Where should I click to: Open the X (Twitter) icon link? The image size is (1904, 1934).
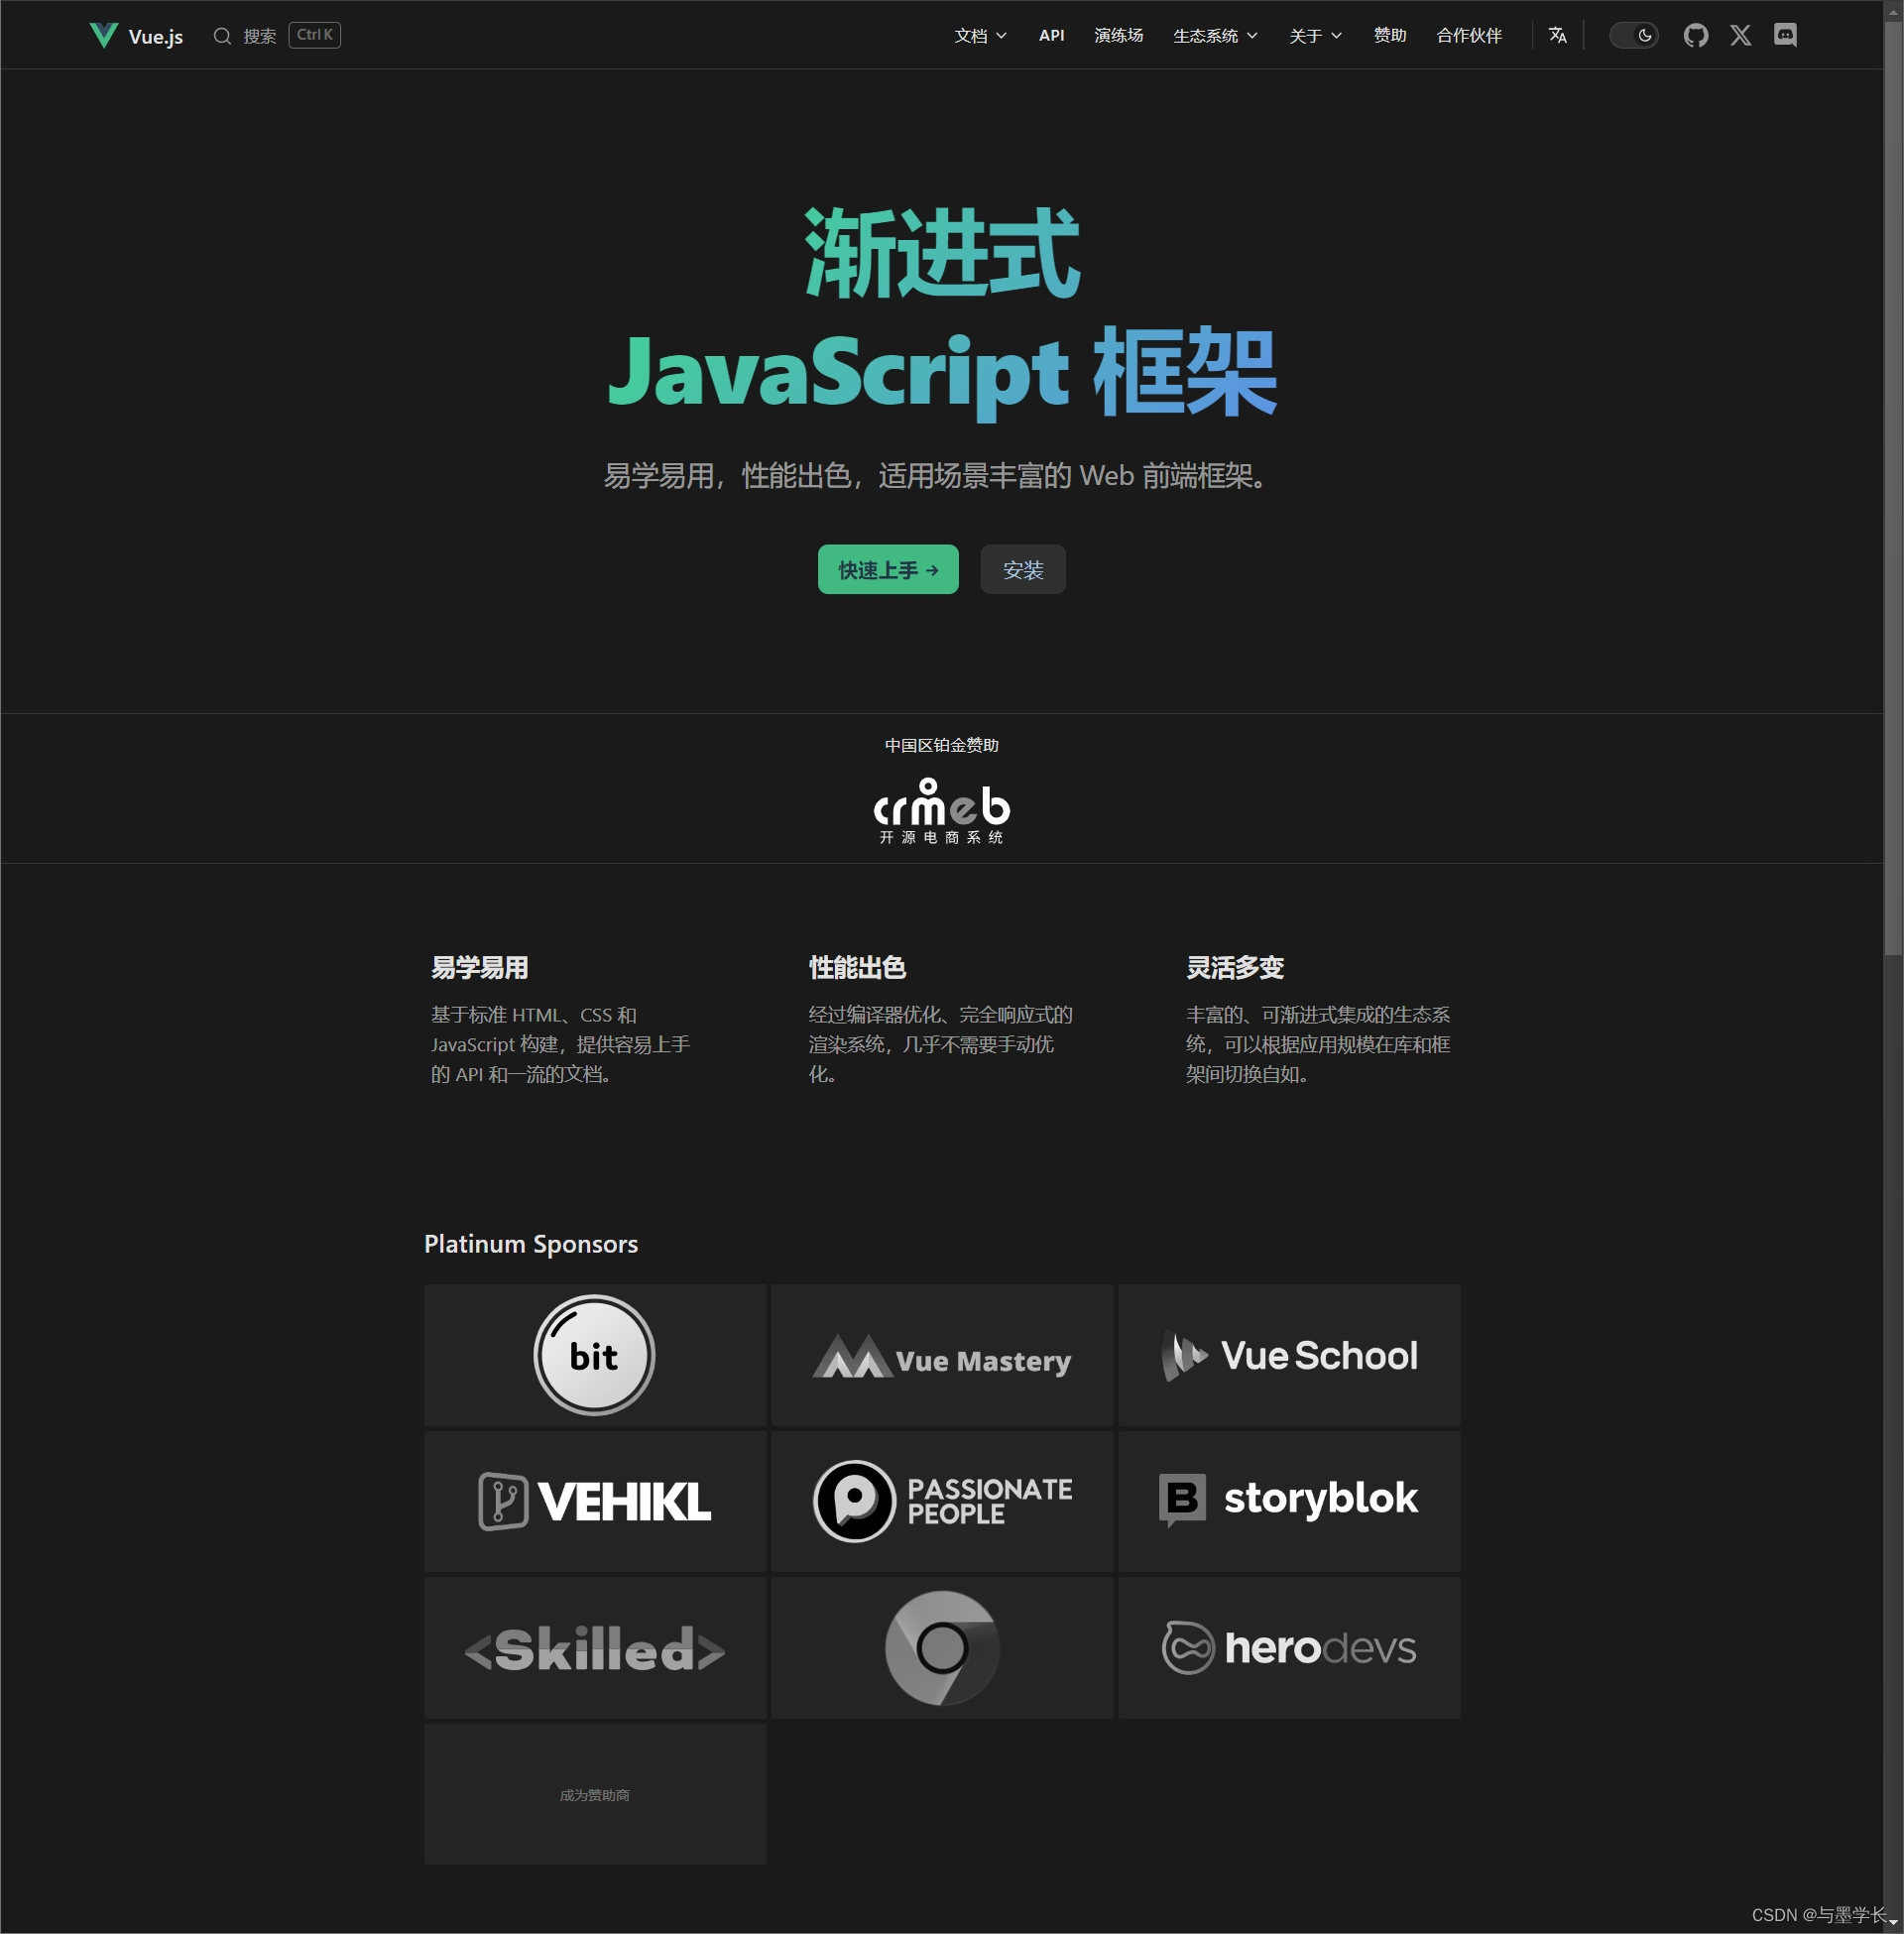1740,36
